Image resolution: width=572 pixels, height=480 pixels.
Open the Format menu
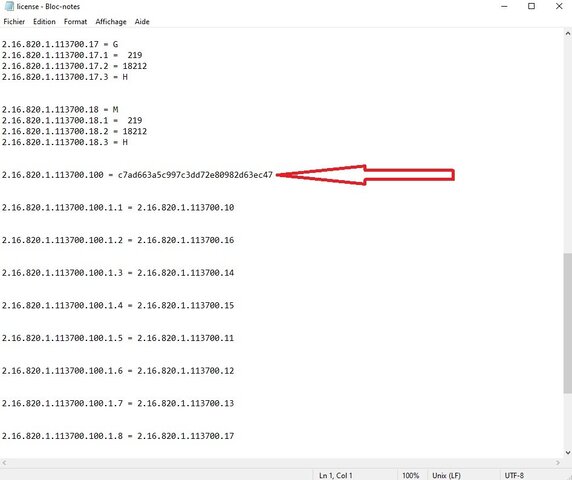click(76, 22)
